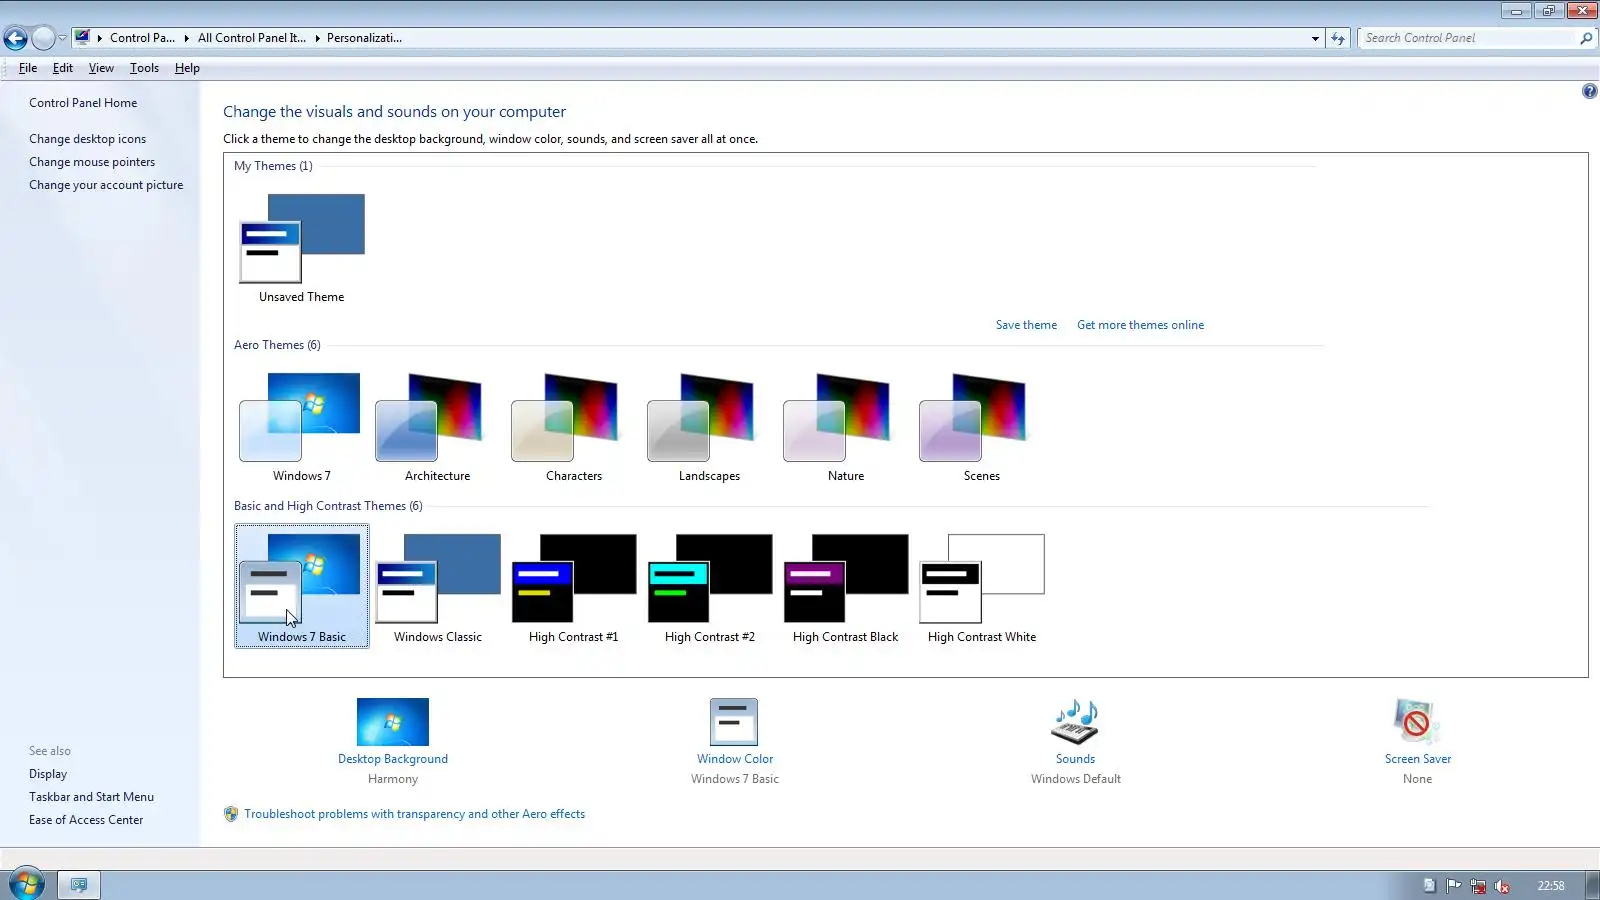This screenshot has width=1600, height=900.
Task: Open the View menu
Action: 101,68
